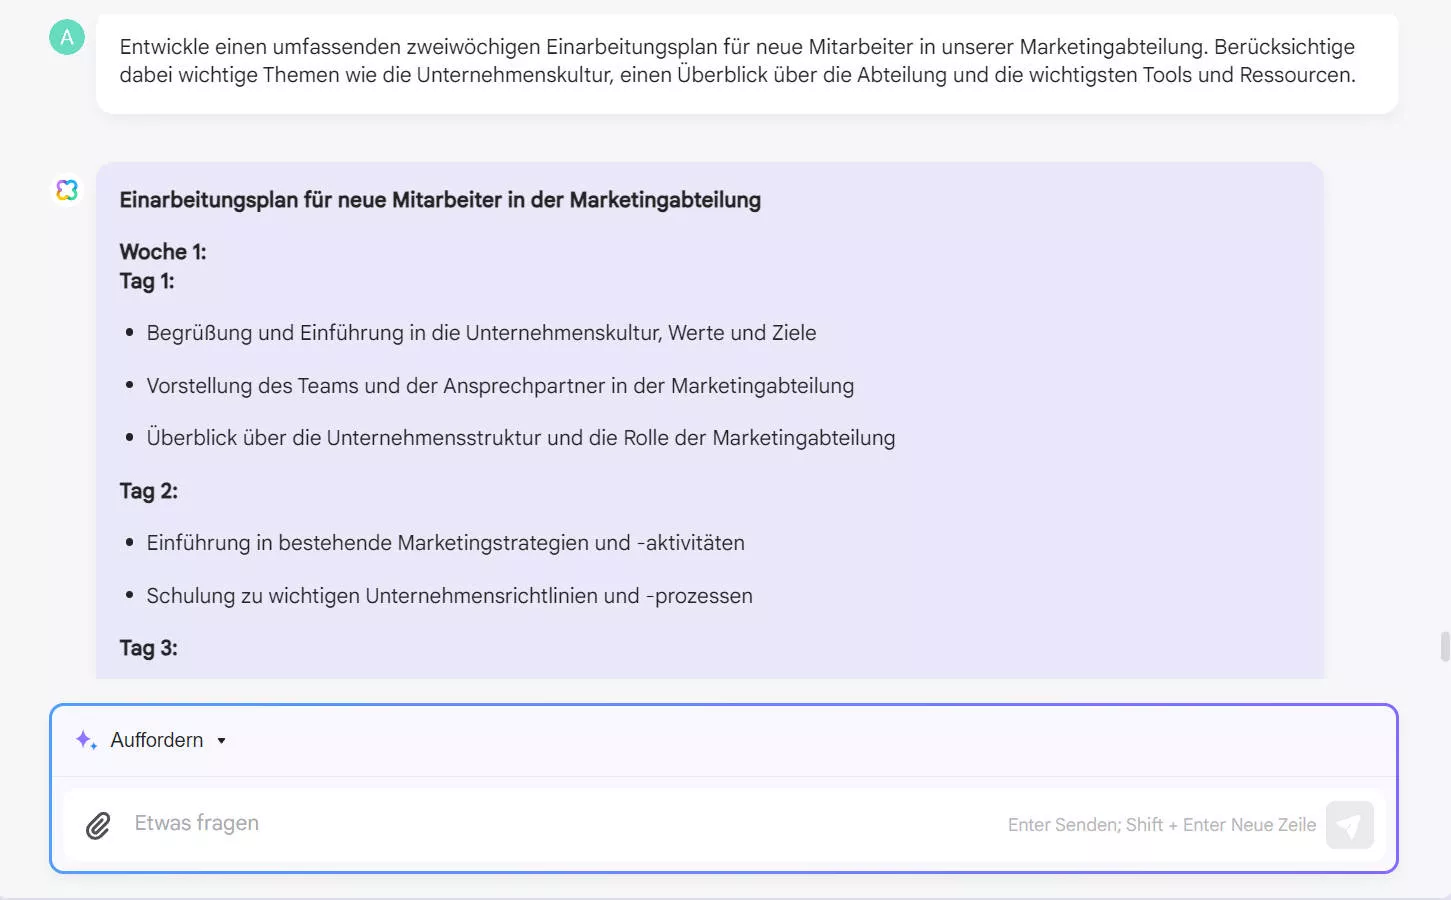Click the send arrow beside the shortcut hint
The image size is (1451, 900).
(x=1349, y=825)
